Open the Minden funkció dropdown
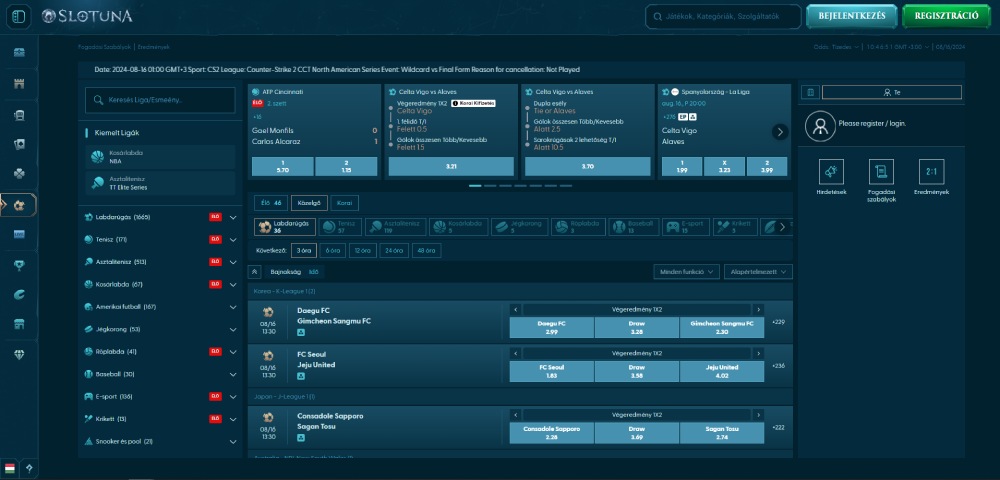This screenshot has width=1000, height=480. click(x=685, y=271)
